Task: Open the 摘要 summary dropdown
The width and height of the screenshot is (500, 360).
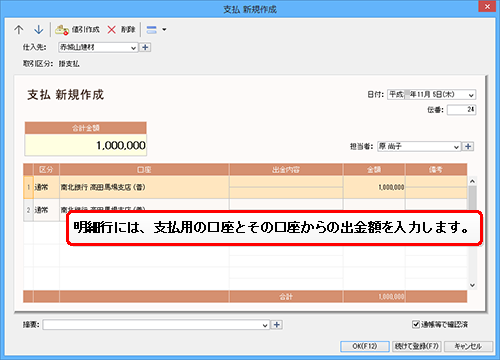Action: (265, 325)
